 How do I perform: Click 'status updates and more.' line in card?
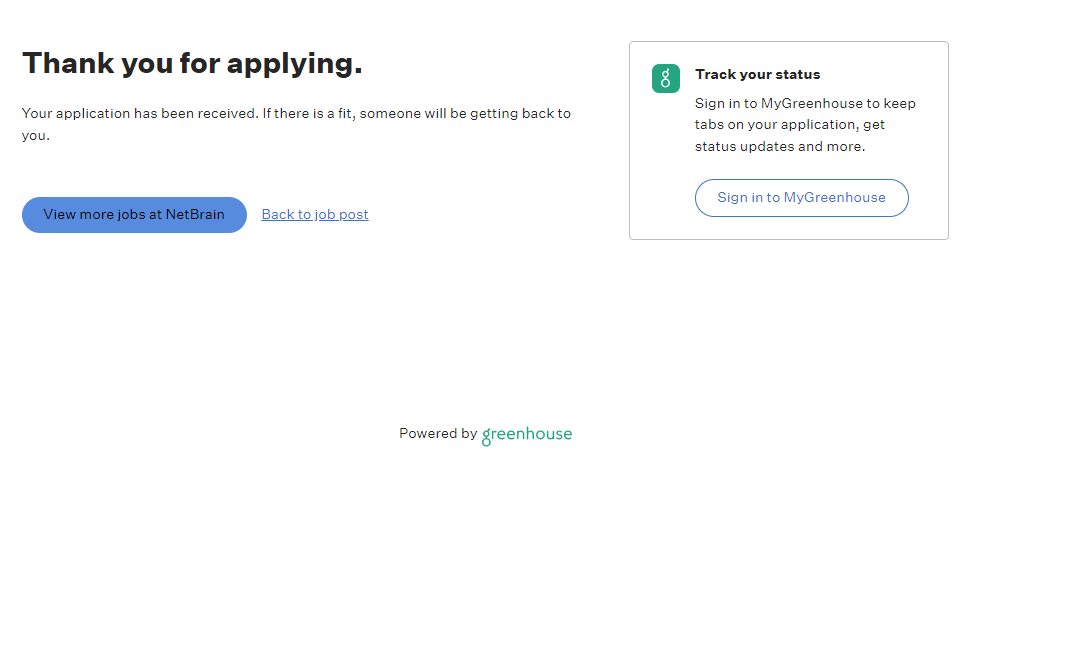pos(780,147)
